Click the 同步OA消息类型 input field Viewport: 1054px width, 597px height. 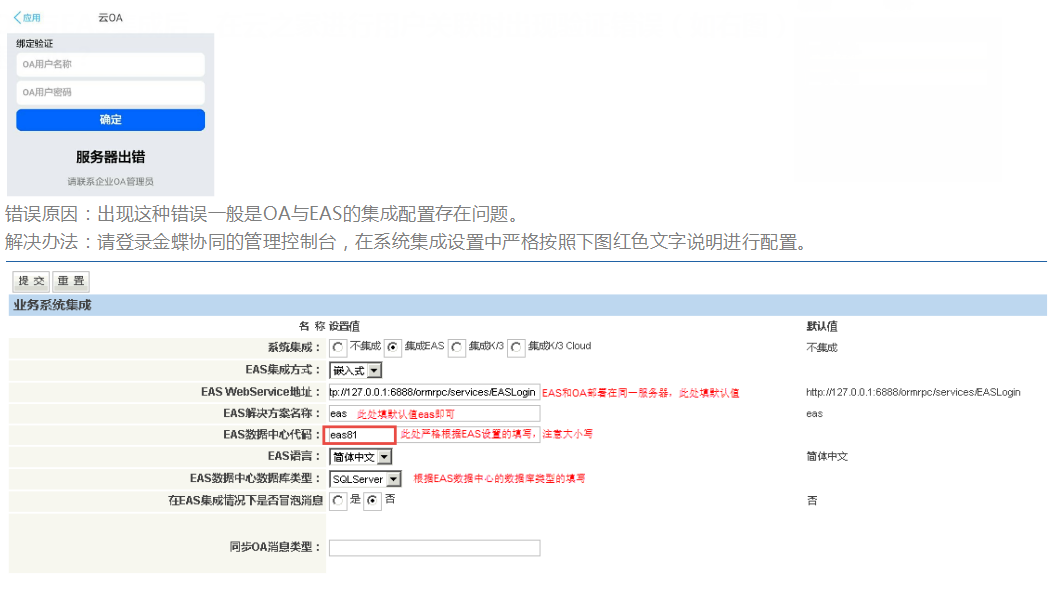pyautogui.click(x=434, y=548)
